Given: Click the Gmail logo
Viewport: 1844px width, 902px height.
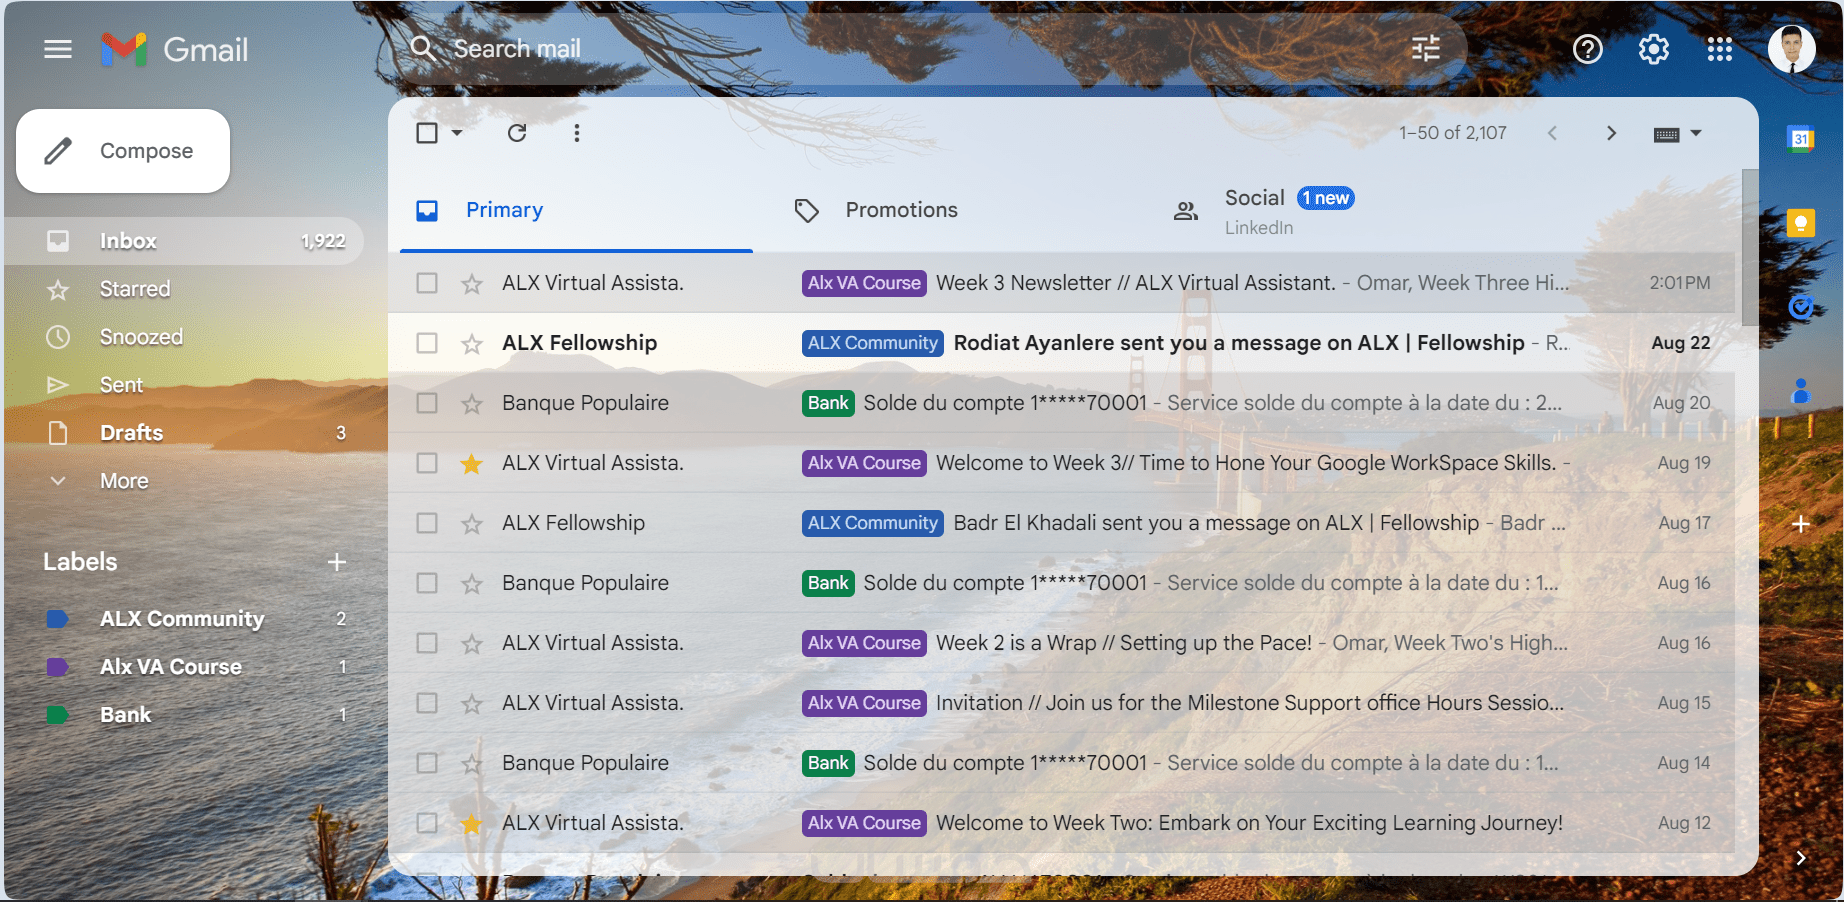Looking at the screenshot, I should point(175,49).
